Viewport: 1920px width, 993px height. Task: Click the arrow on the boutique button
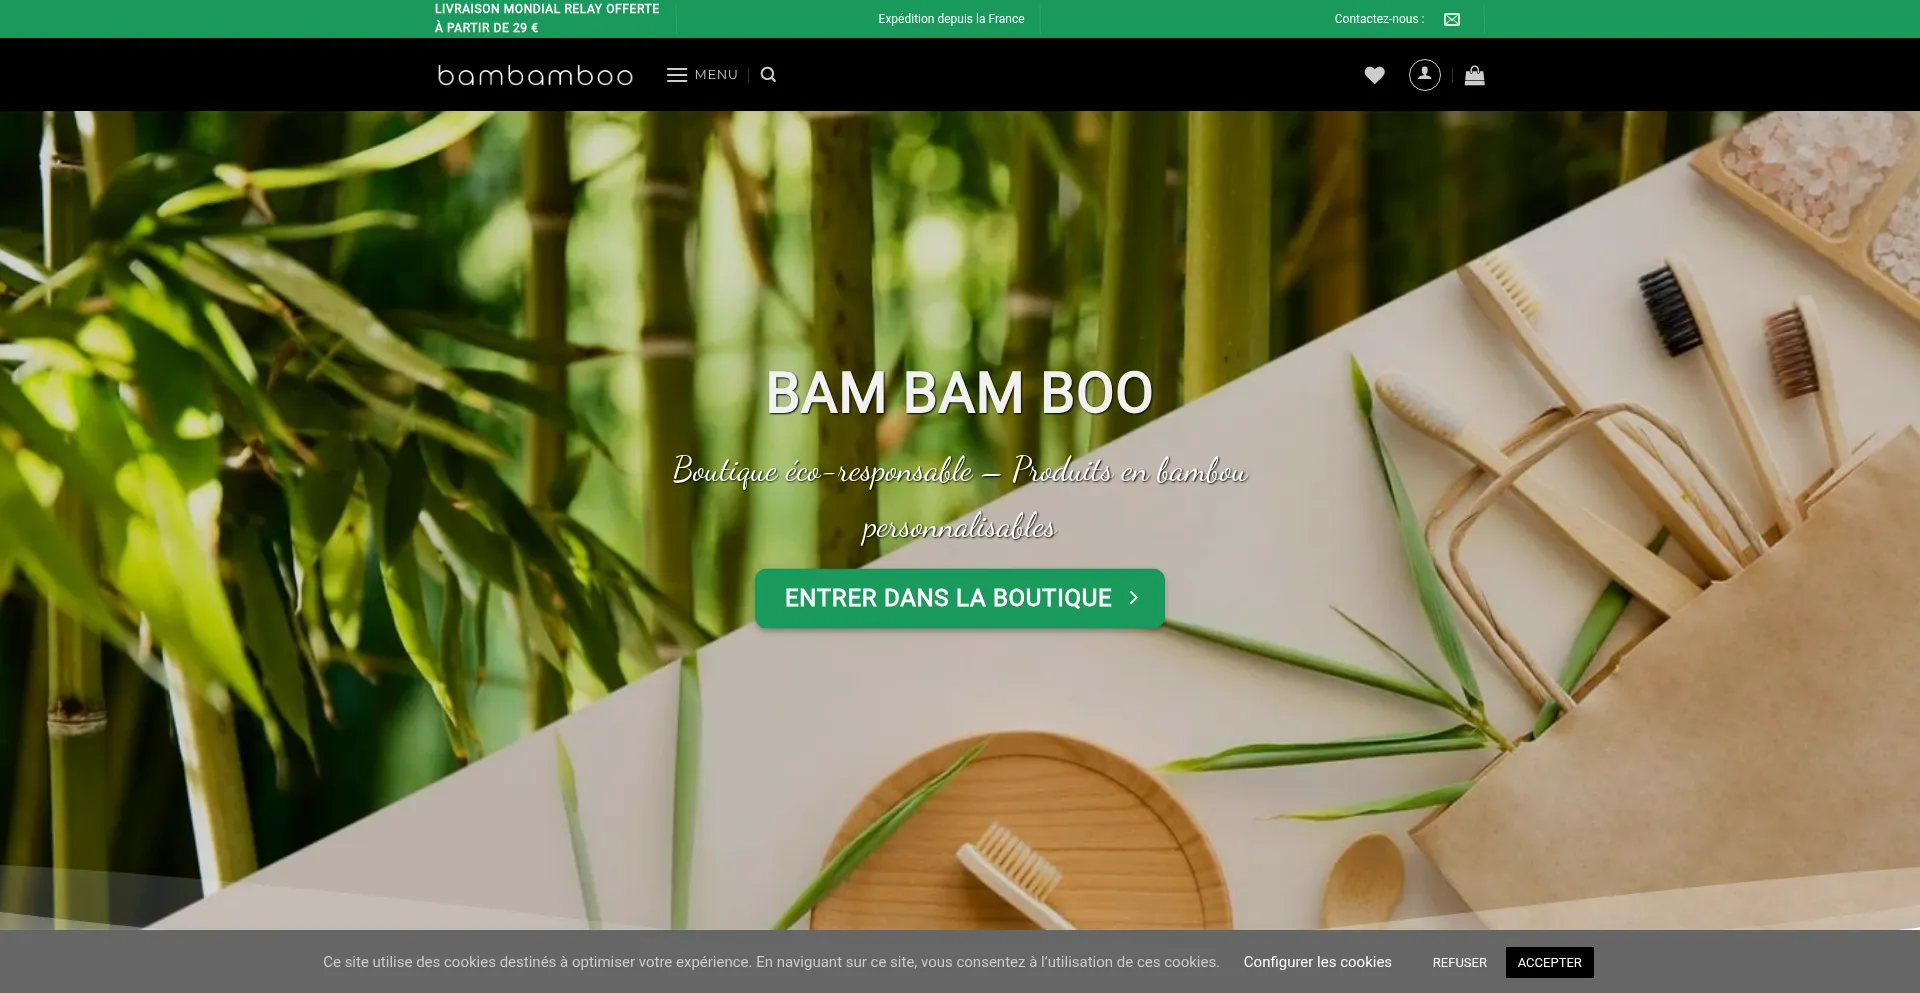1134,598
